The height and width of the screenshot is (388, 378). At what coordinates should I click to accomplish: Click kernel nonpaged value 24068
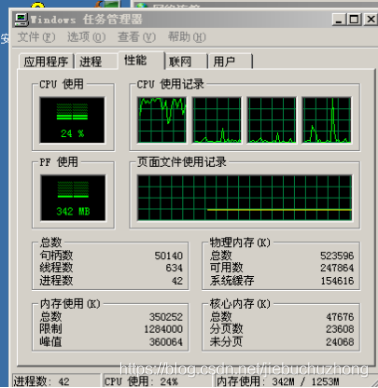(x=340, y=342)
